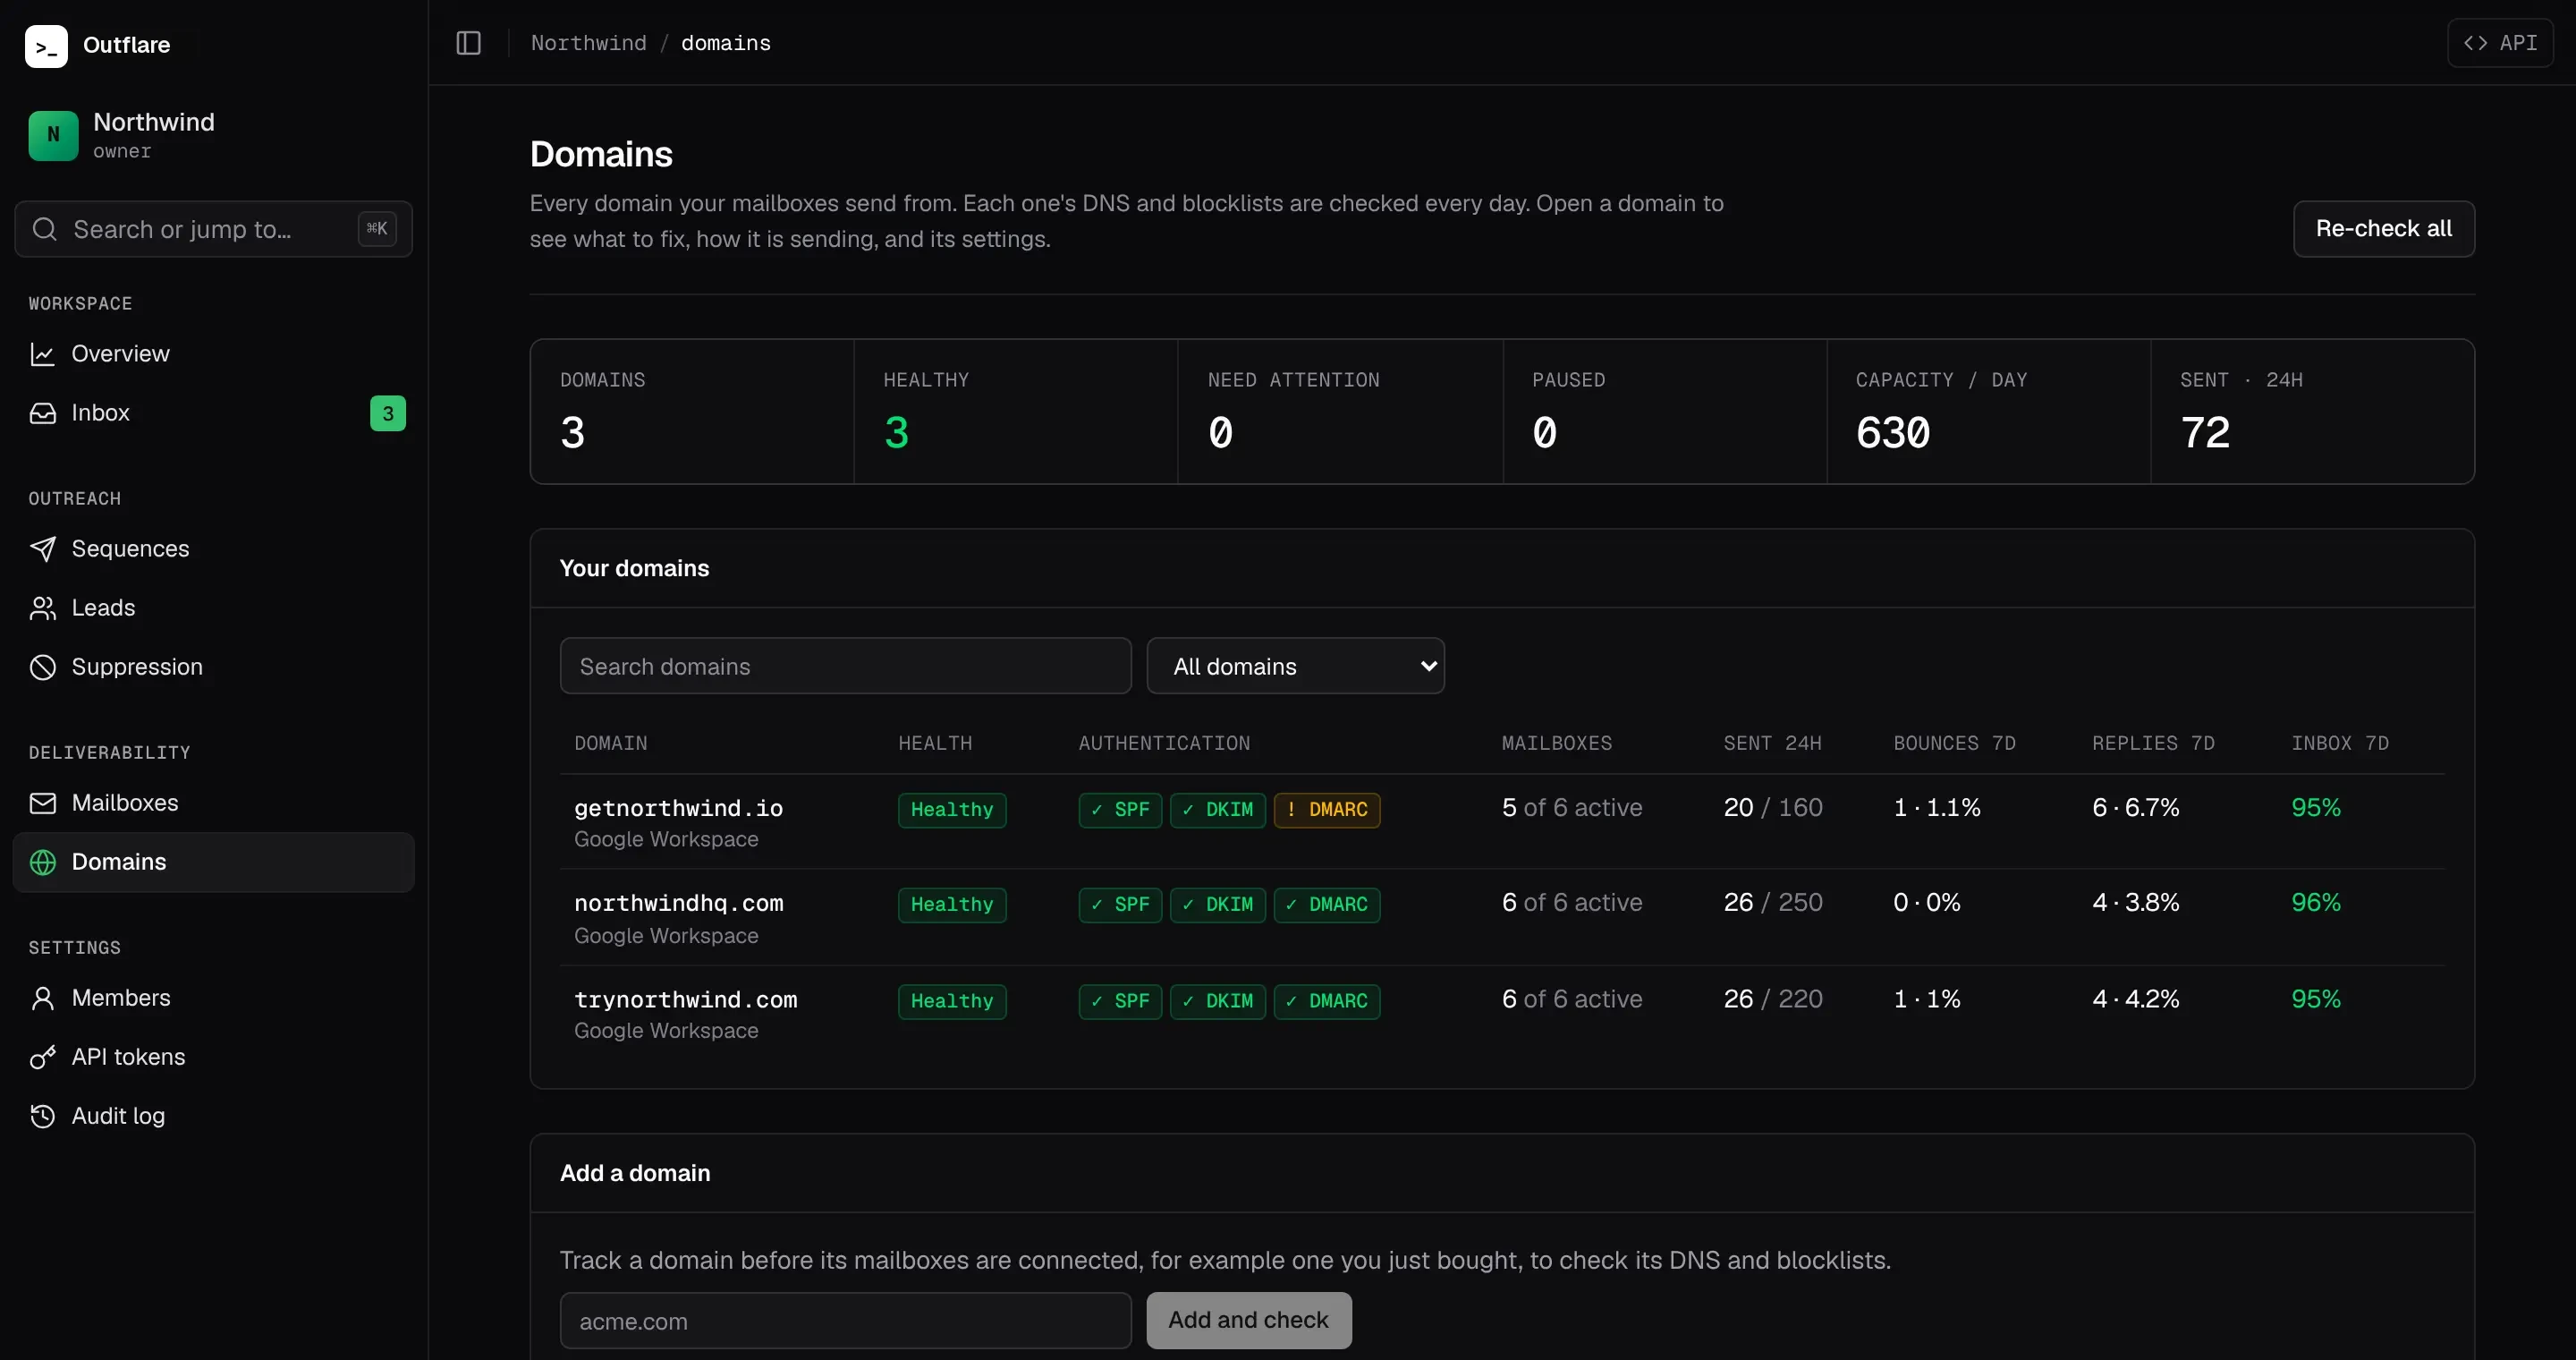Click the Leads people icon
Screen dimensions: 2576x1360
42,608
